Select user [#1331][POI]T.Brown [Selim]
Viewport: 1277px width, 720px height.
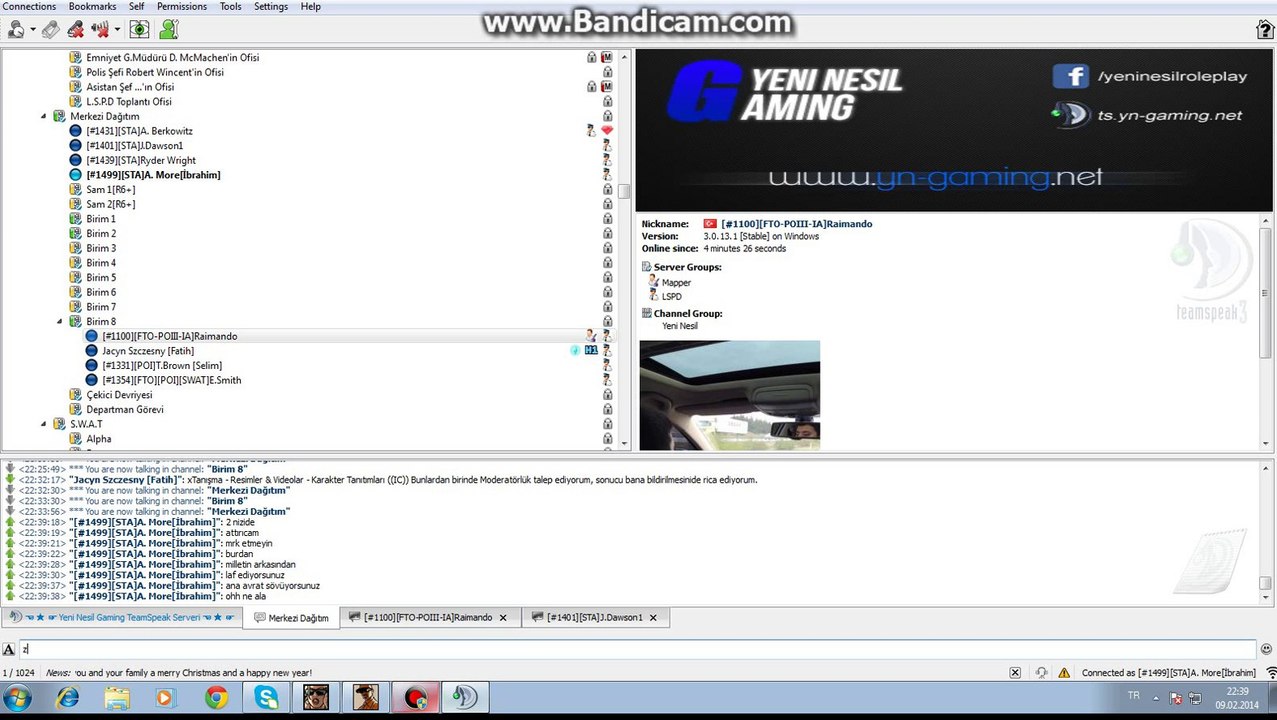[x=162, y=366]
